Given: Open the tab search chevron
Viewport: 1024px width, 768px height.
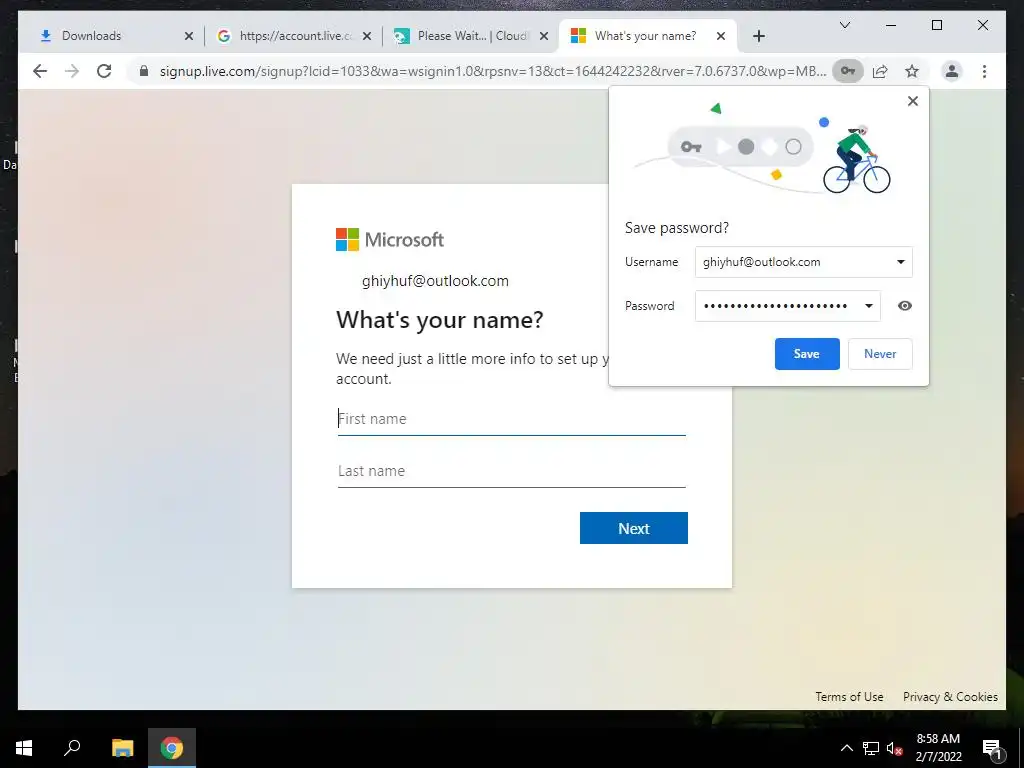Looking at the screenshot, I should (844, 25).
